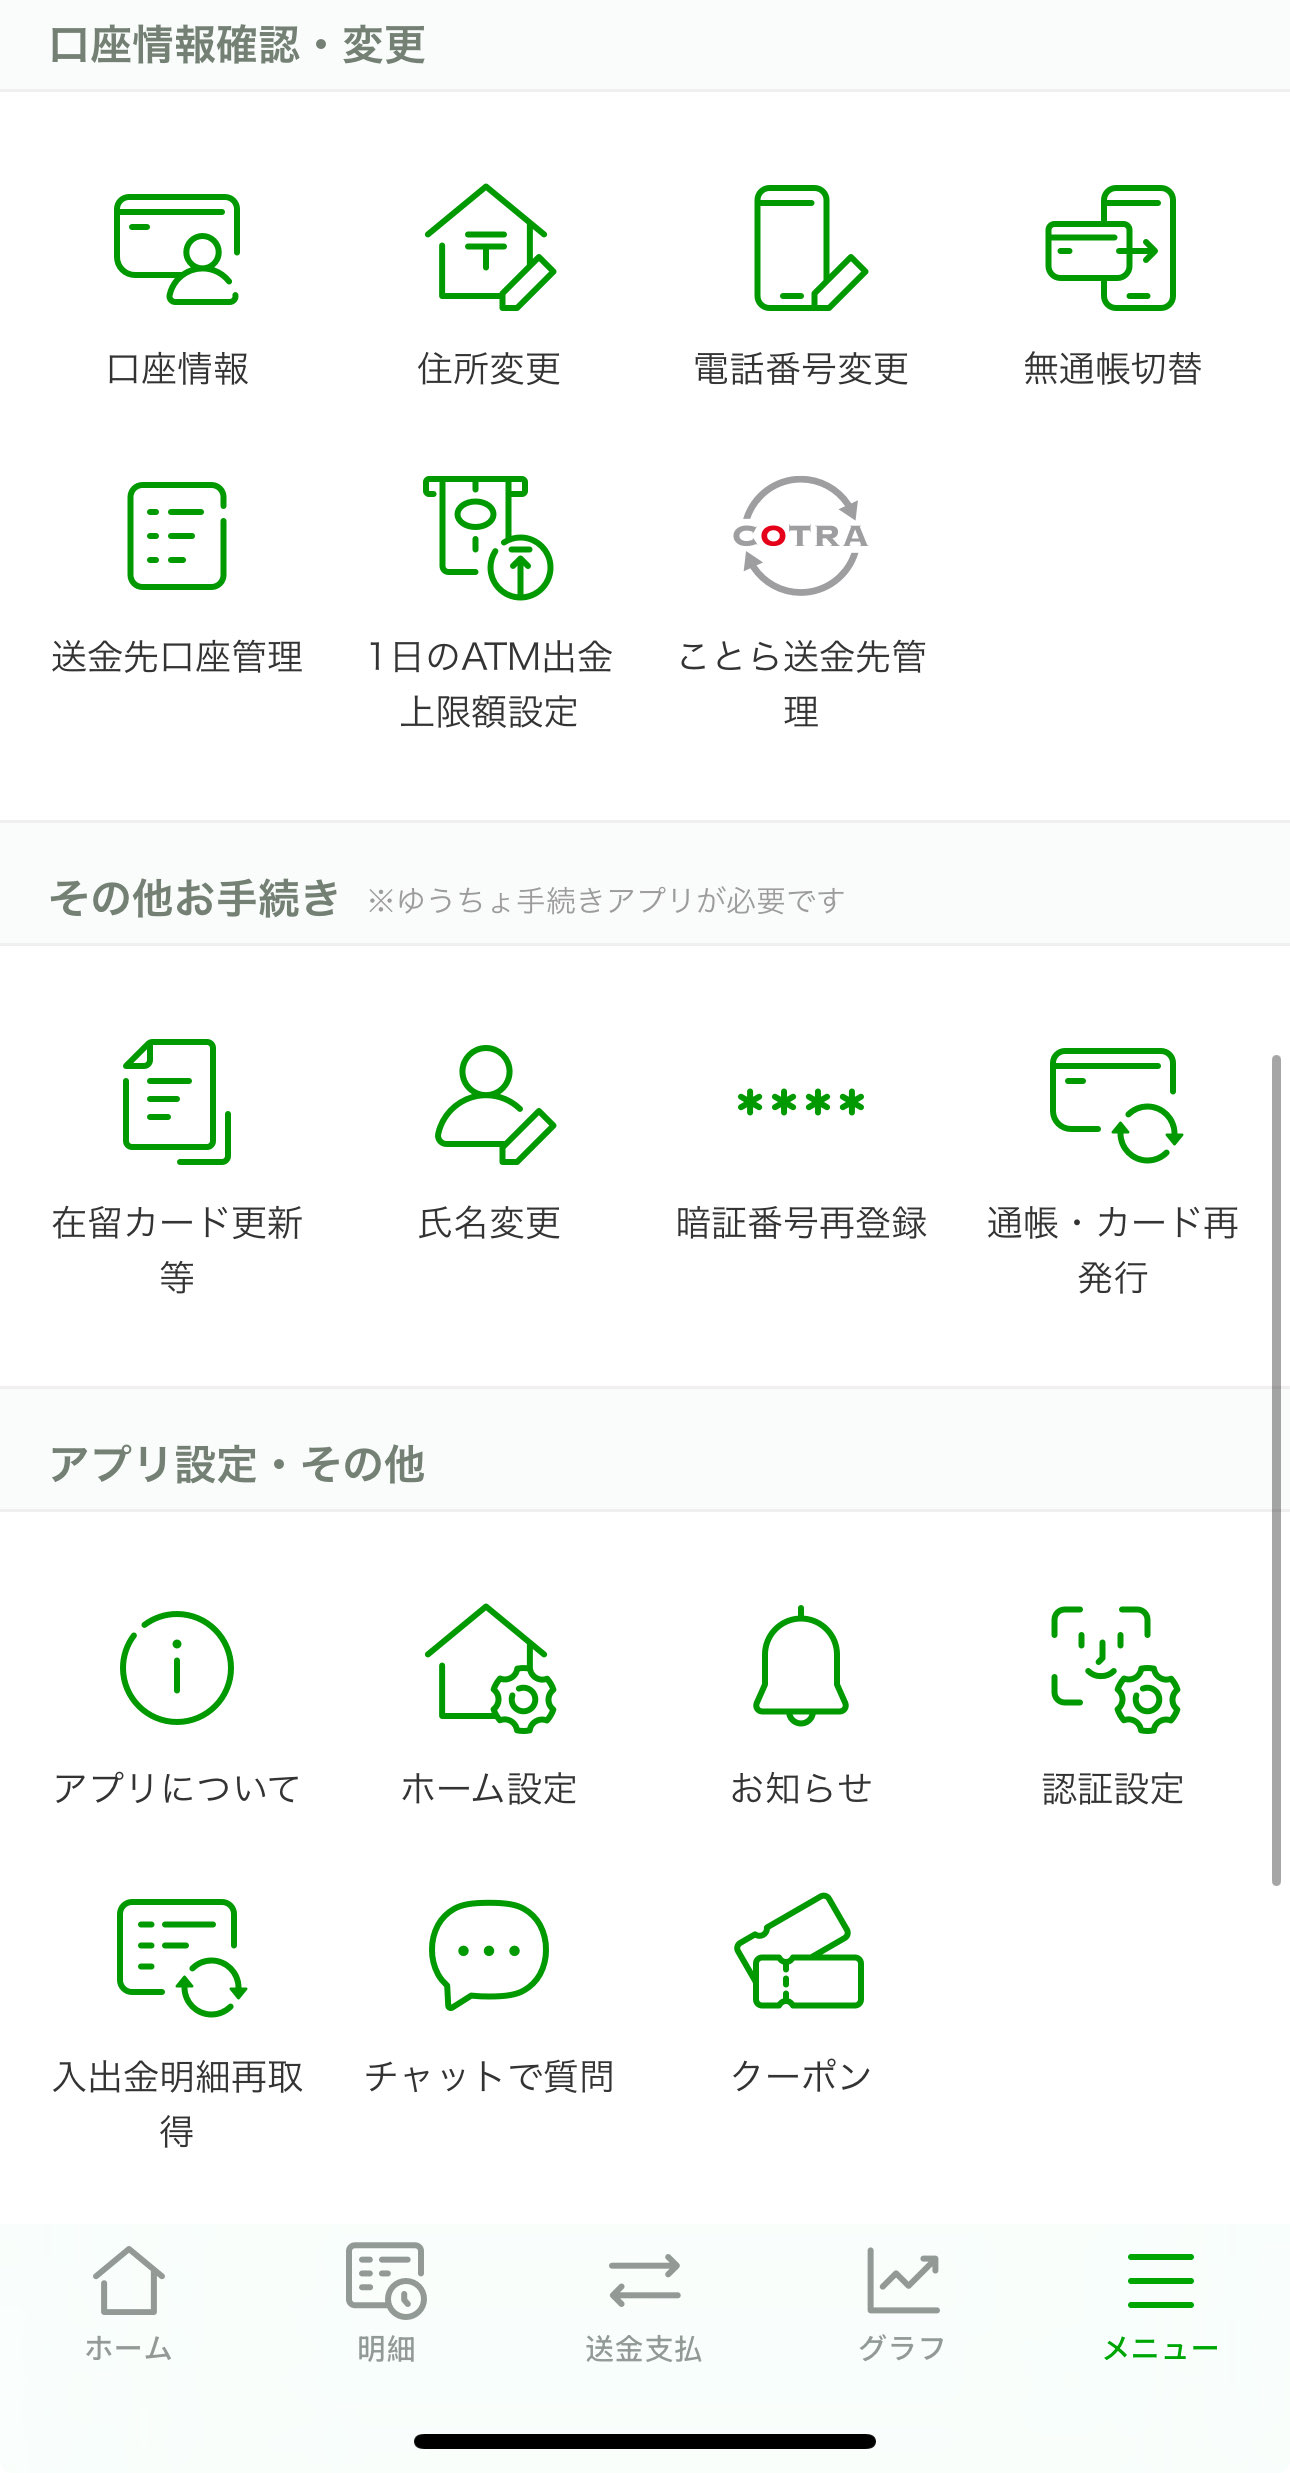Tap 入出金明細再取得 statement refresh

(177, 1957)
